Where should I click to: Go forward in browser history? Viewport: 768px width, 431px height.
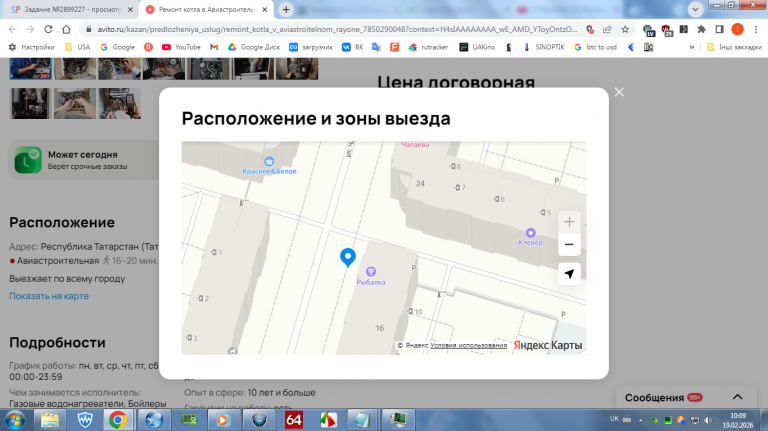pos(30,29)
